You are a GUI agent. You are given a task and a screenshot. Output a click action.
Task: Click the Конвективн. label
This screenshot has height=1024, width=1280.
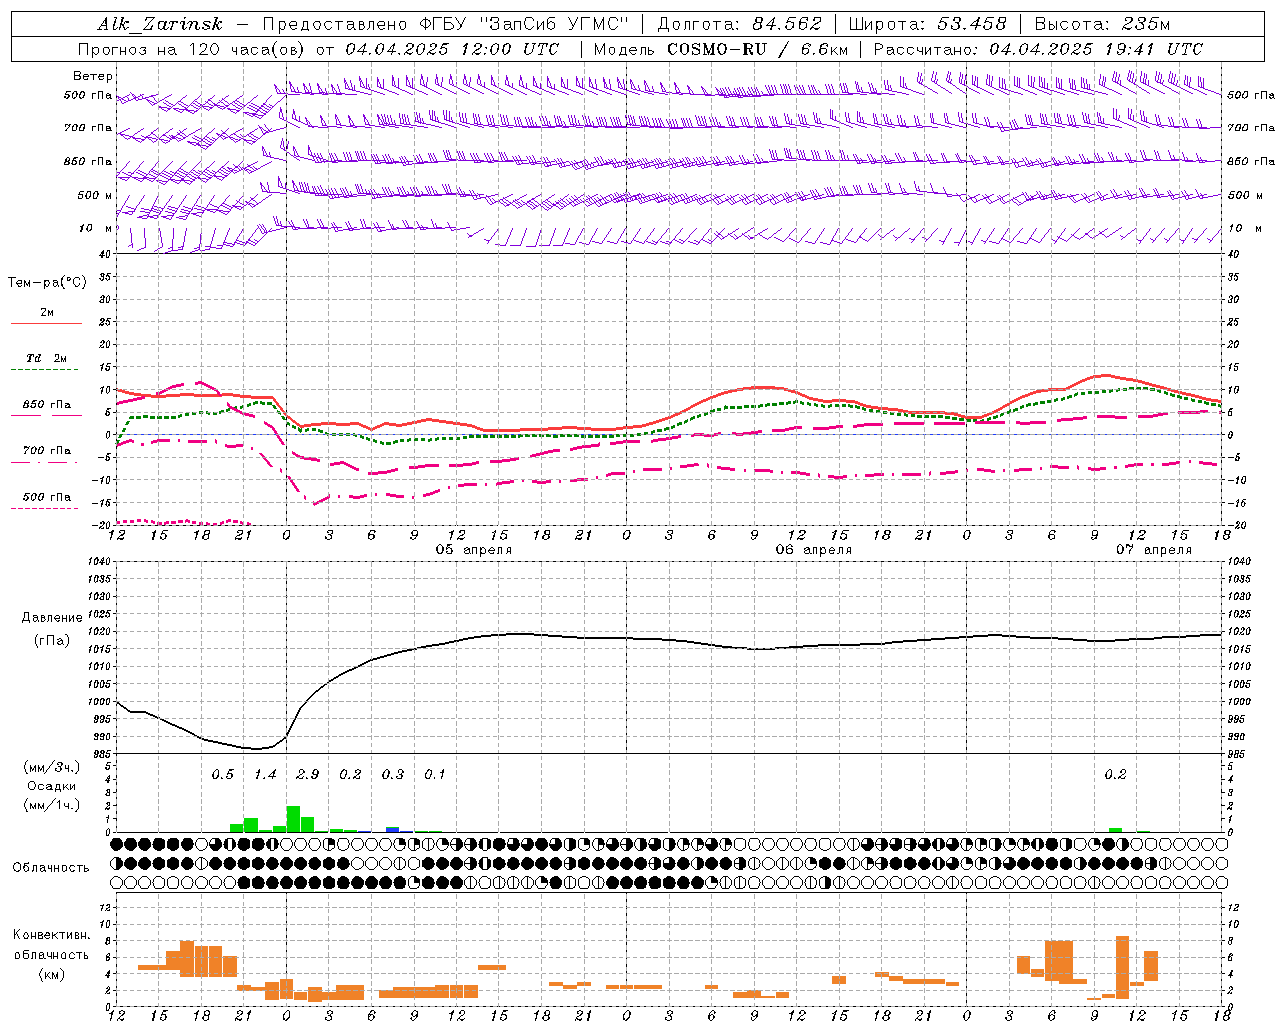(52, 935)
